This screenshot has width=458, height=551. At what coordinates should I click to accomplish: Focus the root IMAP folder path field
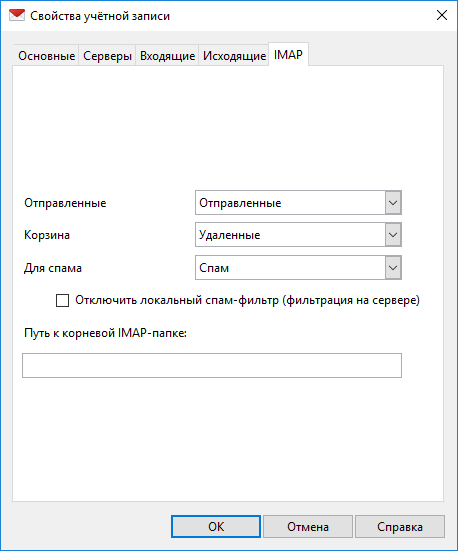pyautogui.click(x=212, y=365)
